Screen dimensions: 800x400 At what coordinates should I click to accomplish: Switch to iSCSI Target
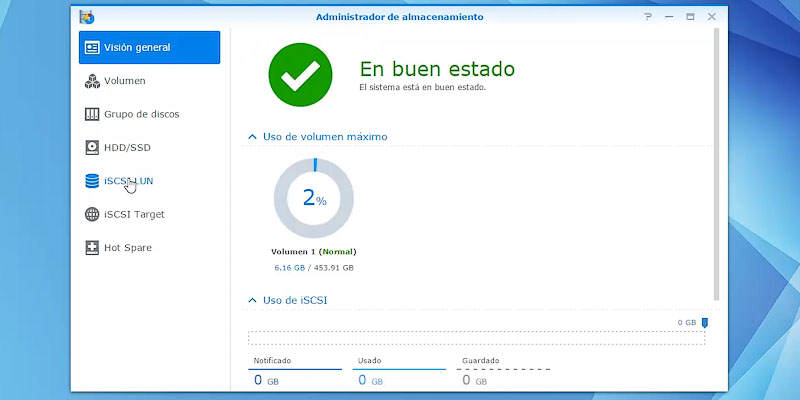tap(149, 214)
